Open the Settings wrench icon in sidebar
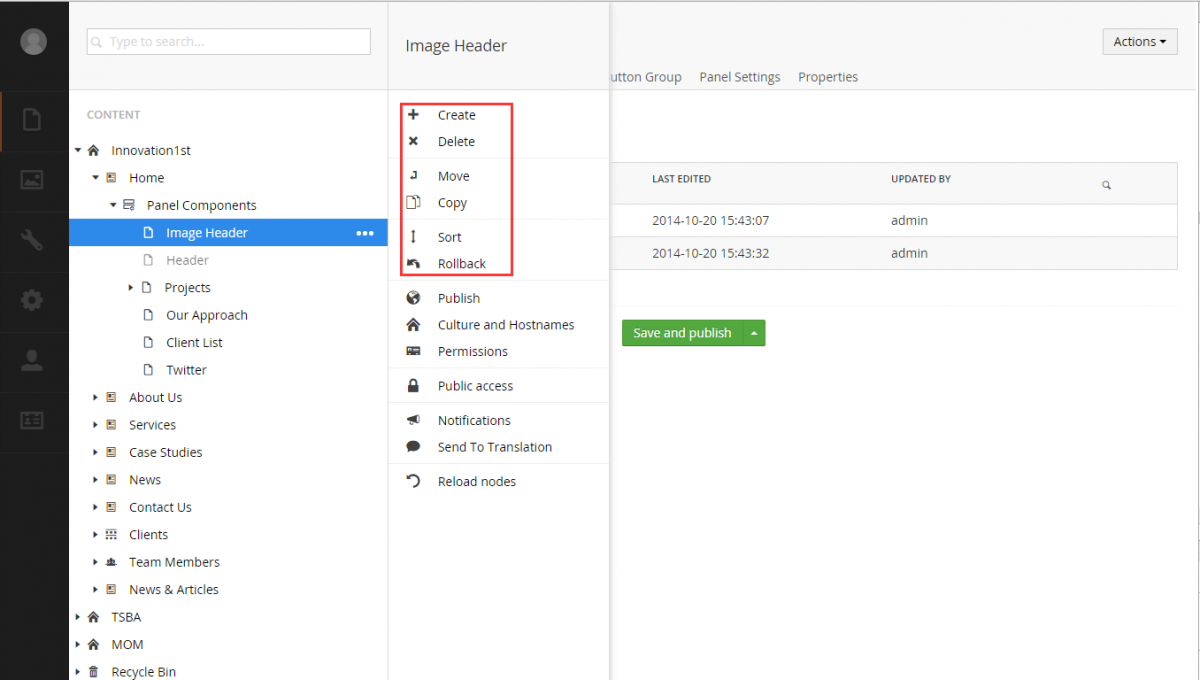The width and height of the screenshot is (1200, 680). [32, 240]
